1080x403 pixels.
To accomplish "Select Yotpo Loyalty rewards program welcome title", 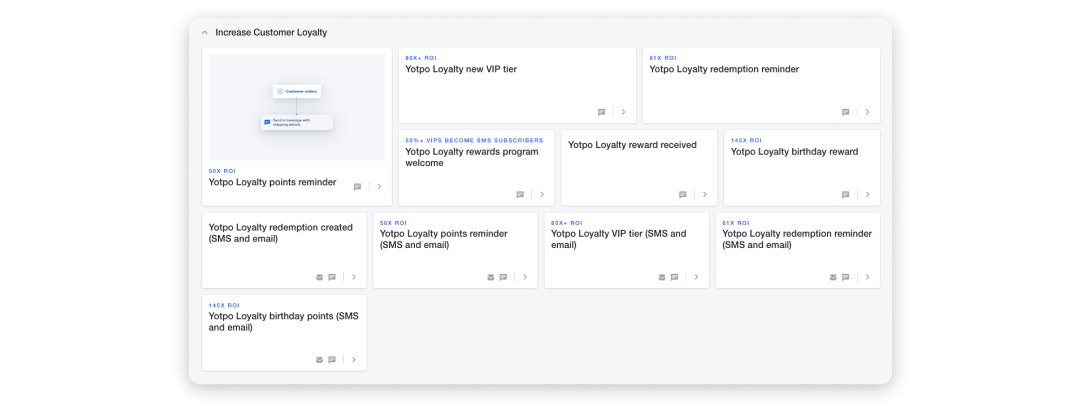I will click(472, 158).
